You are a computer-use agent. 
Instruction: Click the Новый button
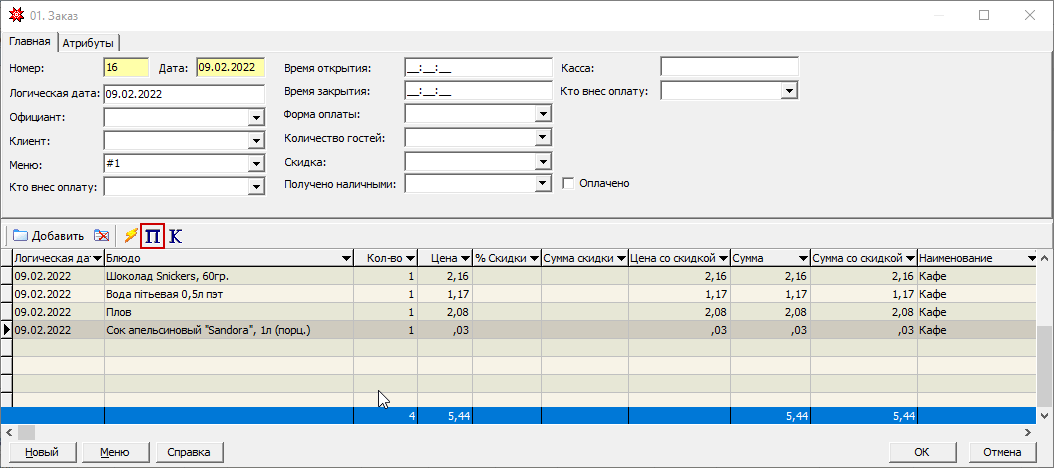pyautogui.click(x=41, y=452)
